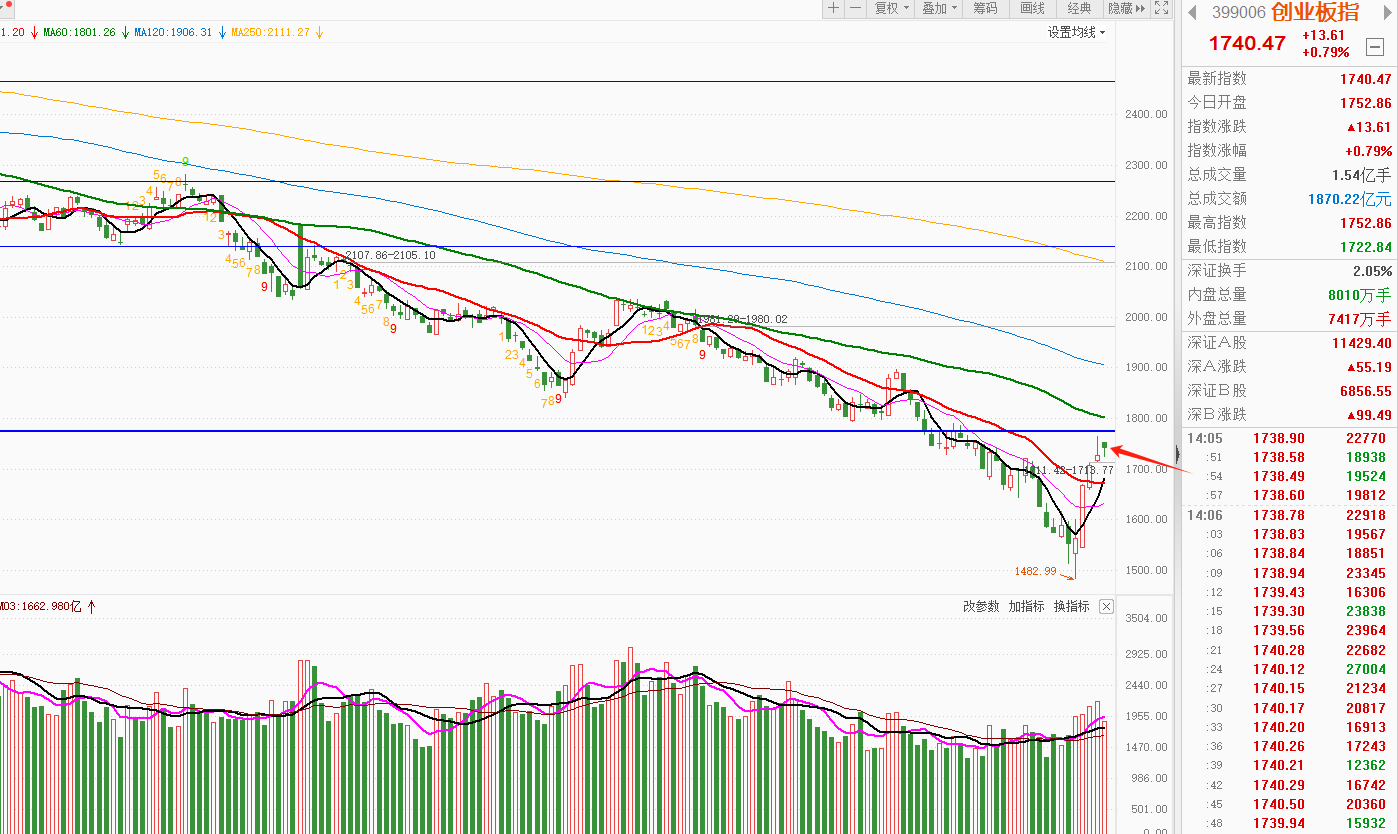Toggle 画线 drawing line mode
This screenshot has width=1398, height=834.
[1032, 9]
